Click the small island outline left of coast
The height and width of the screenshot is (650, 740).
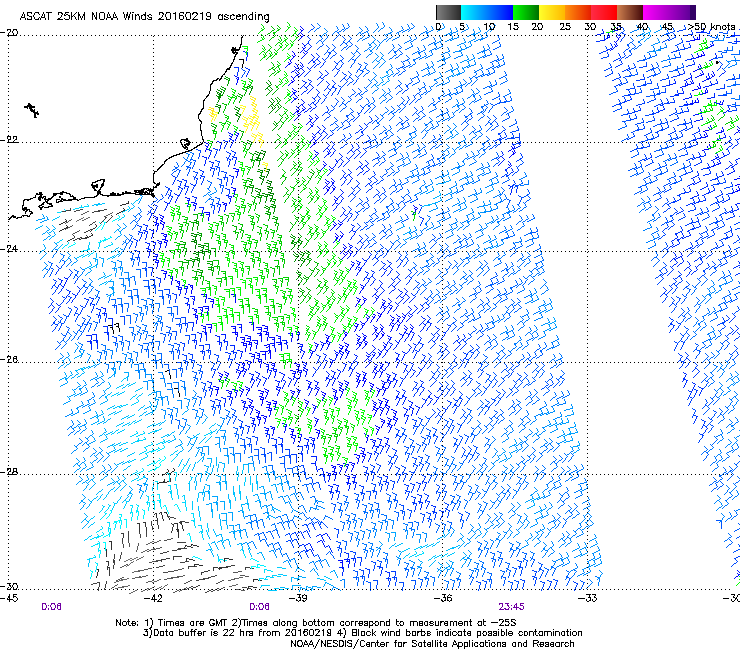[32, 110]
